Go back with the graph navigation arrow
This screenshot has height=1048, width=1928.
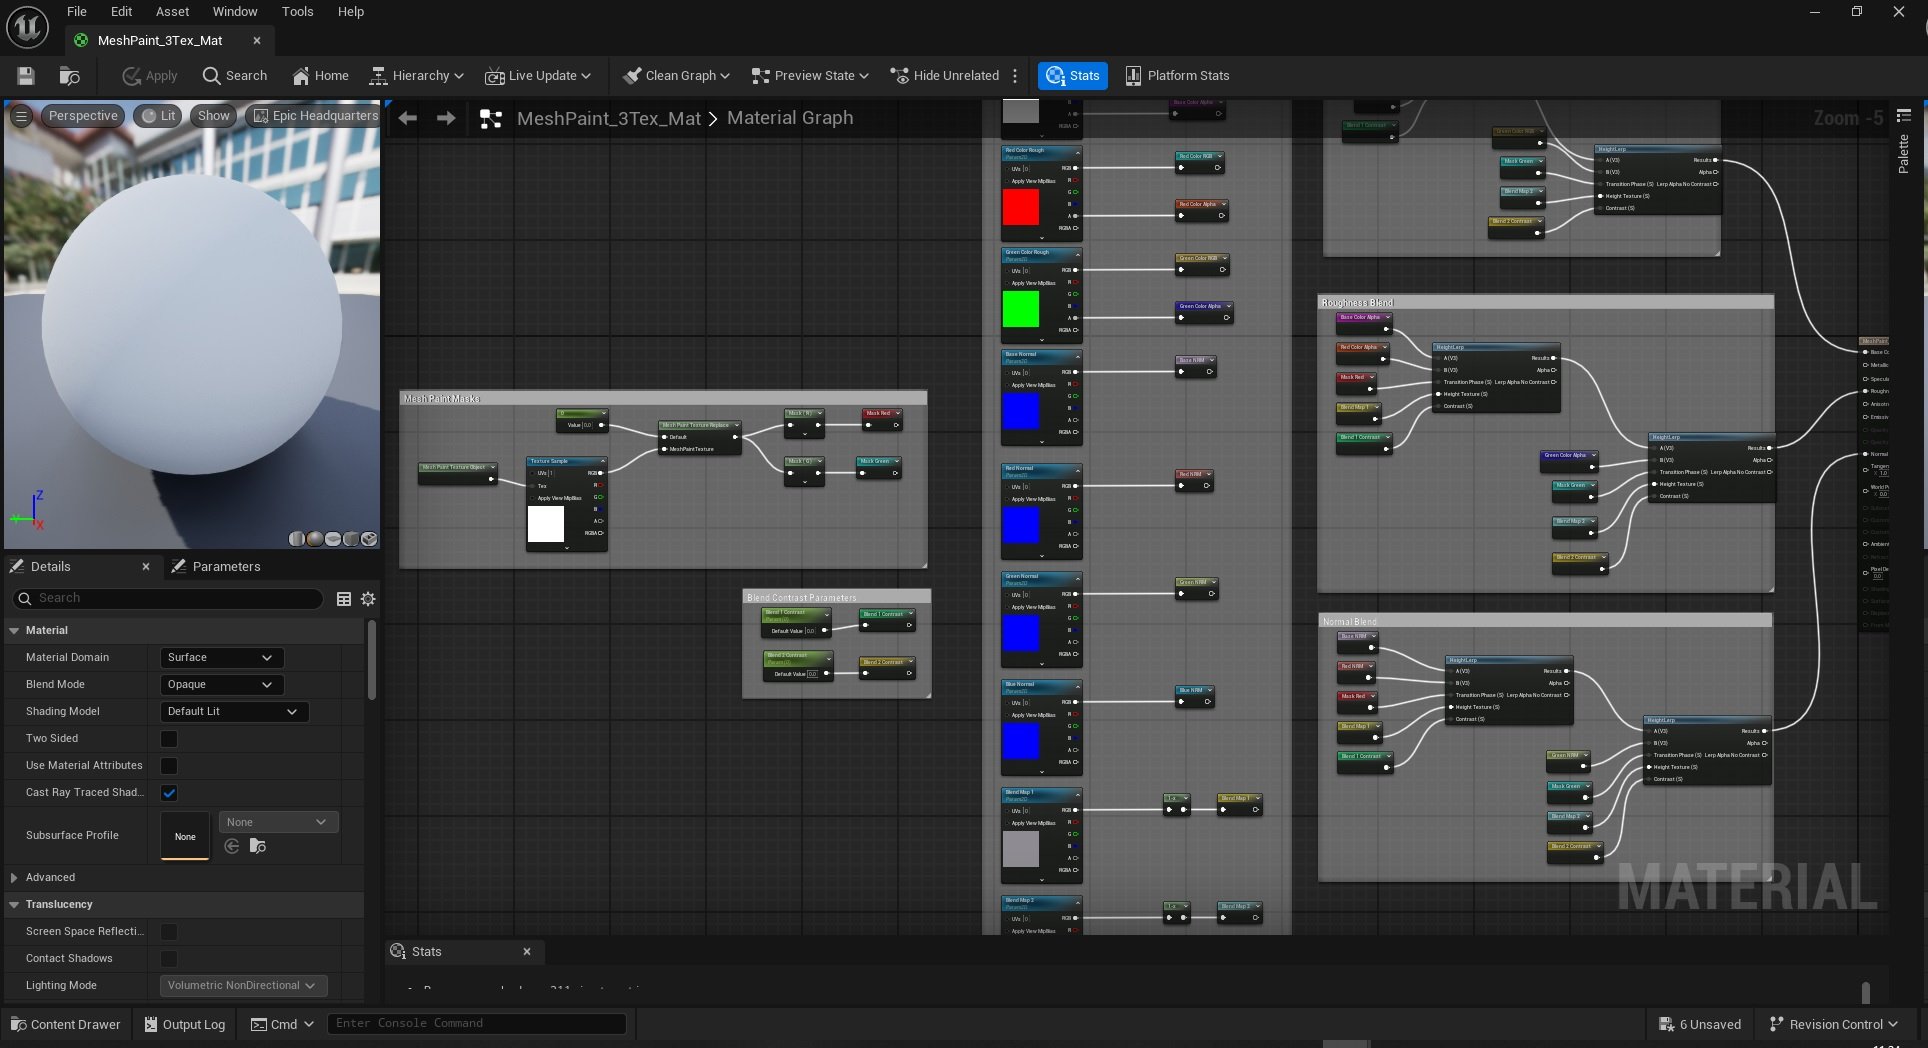tap(408, 118)
